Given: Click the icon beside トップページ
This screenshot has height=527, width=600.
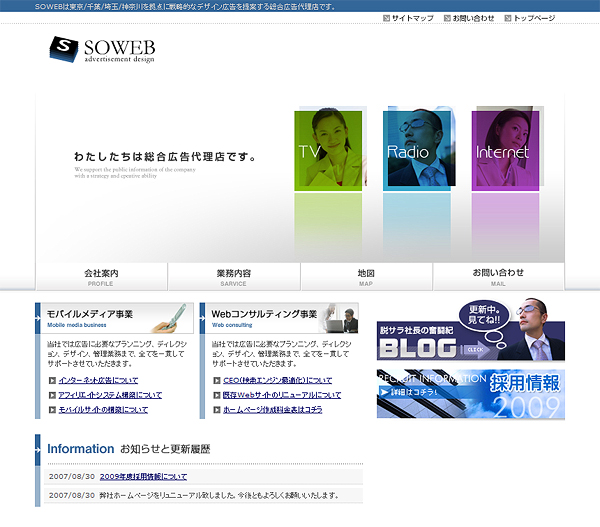Looking at the screenshot, I should pyautogui.click(x=507, y=18).
